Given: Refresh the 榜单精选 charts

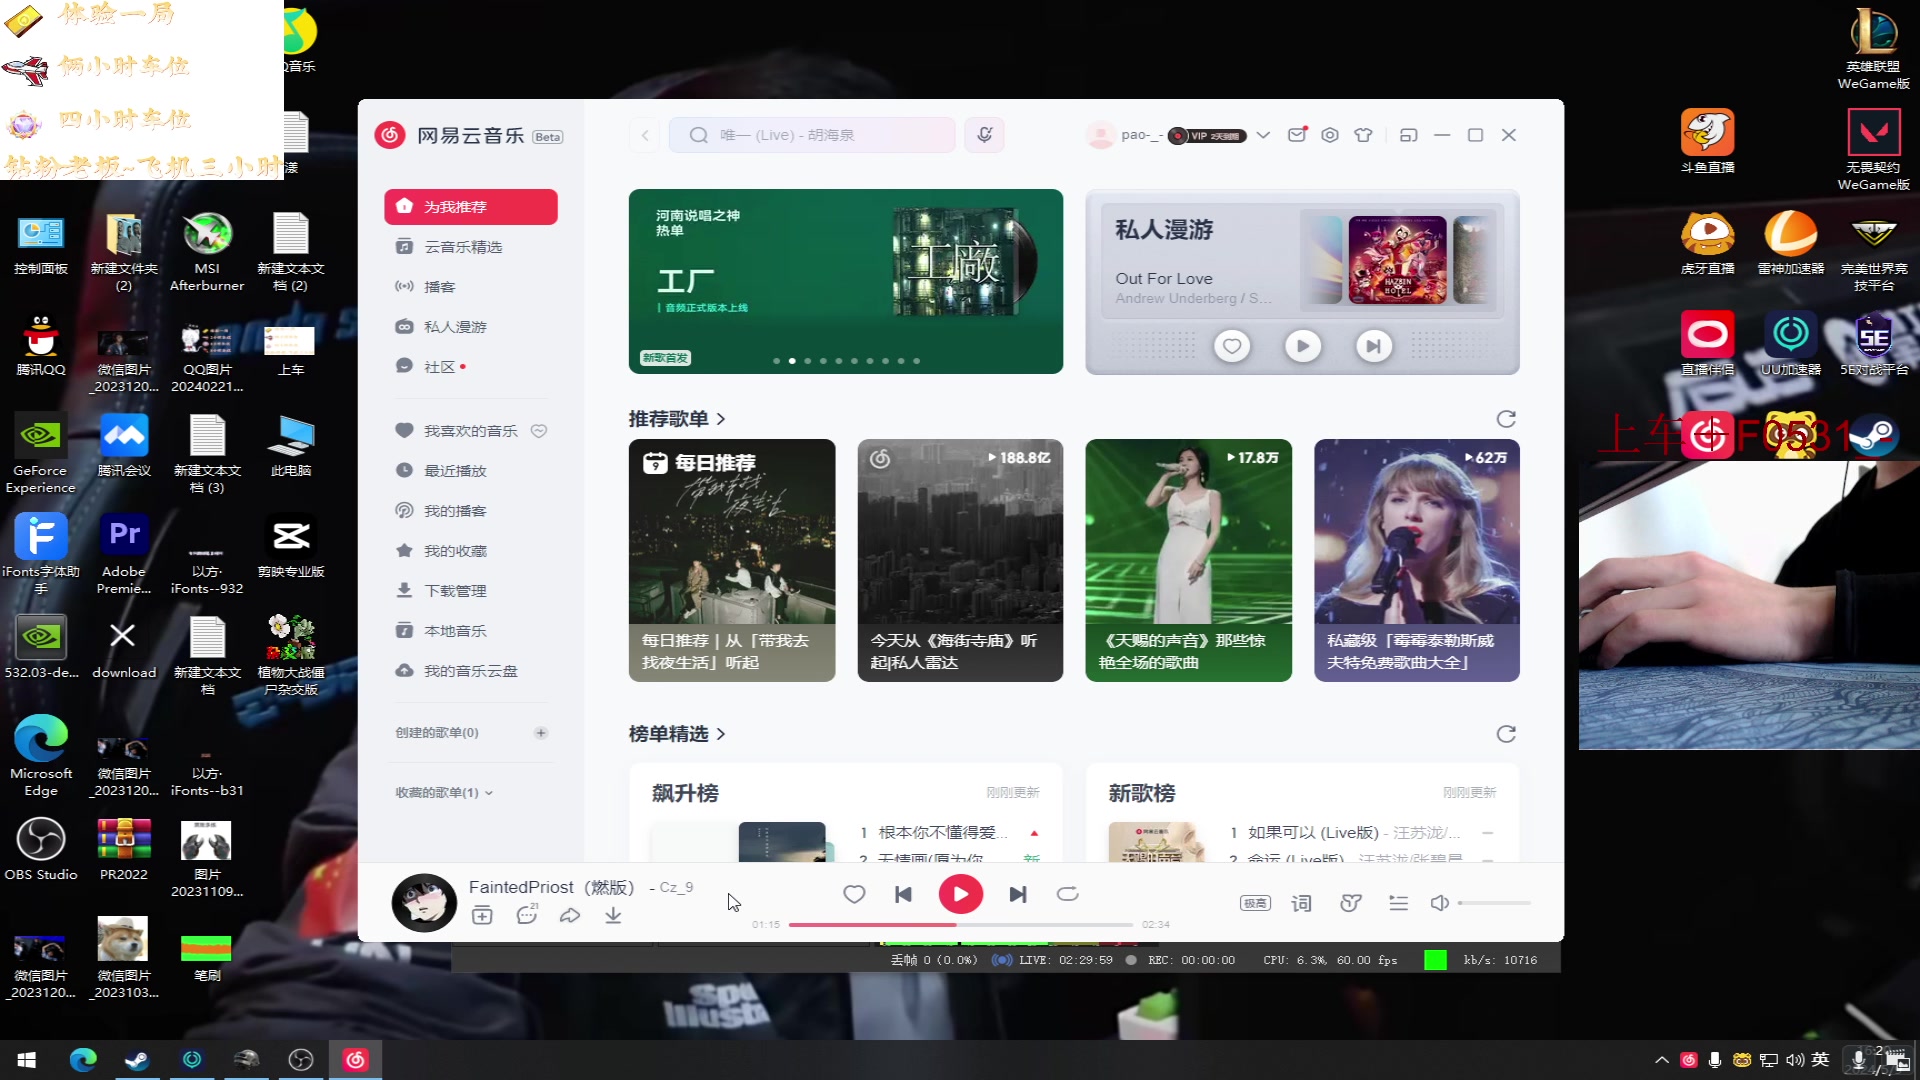Looking at the screenshot, I should (x=1506, y=734).
